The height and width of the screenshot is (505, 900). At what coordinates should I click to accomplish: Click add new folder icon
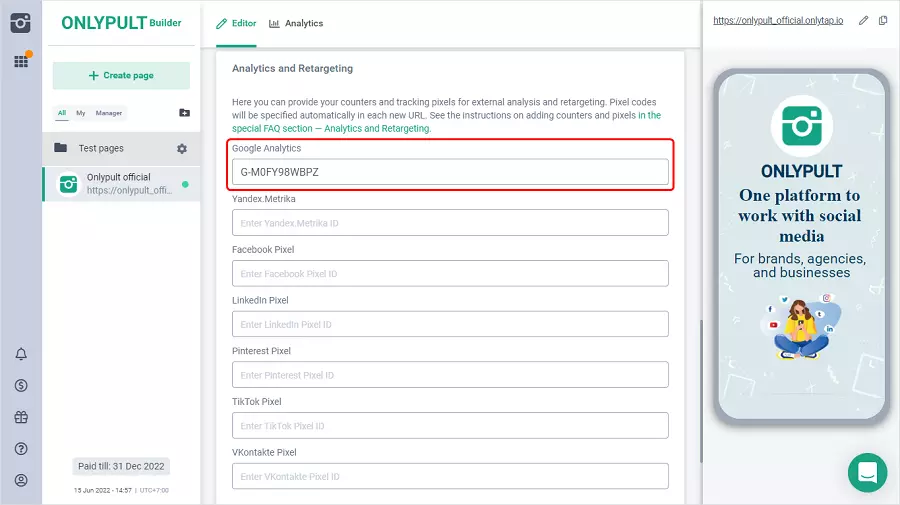click(184, 113)
